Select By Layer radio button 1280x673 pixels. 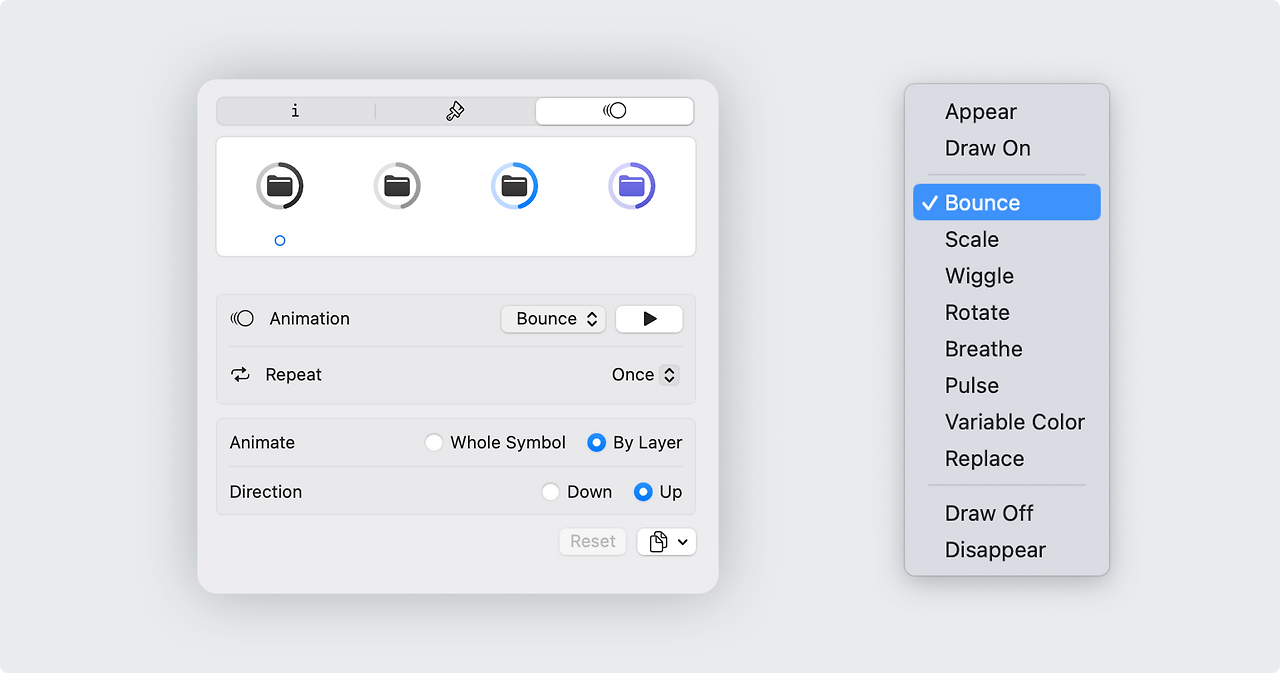point(596,443)
